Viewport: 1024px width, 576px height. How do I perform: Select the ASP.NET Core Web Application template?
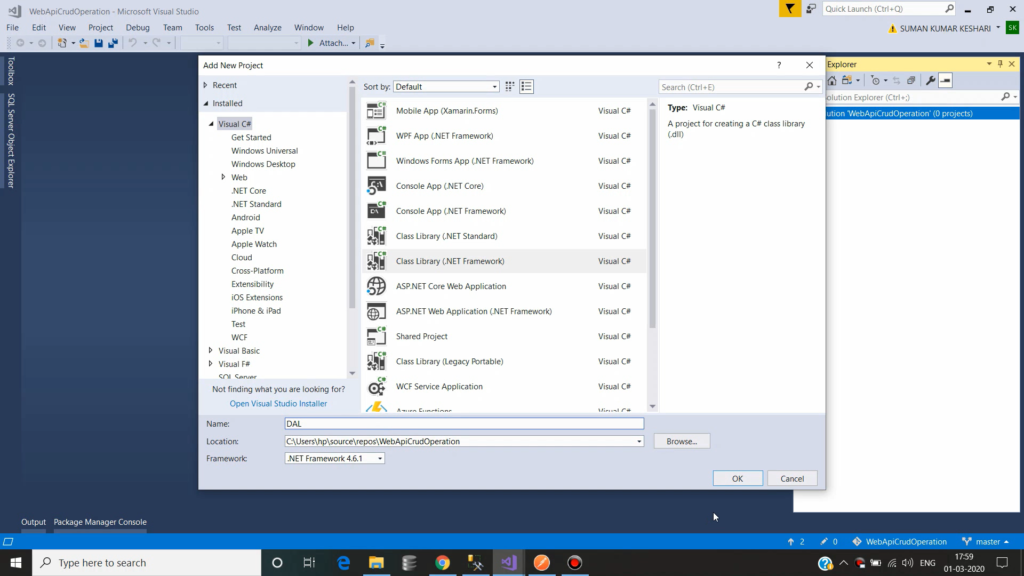504,286
